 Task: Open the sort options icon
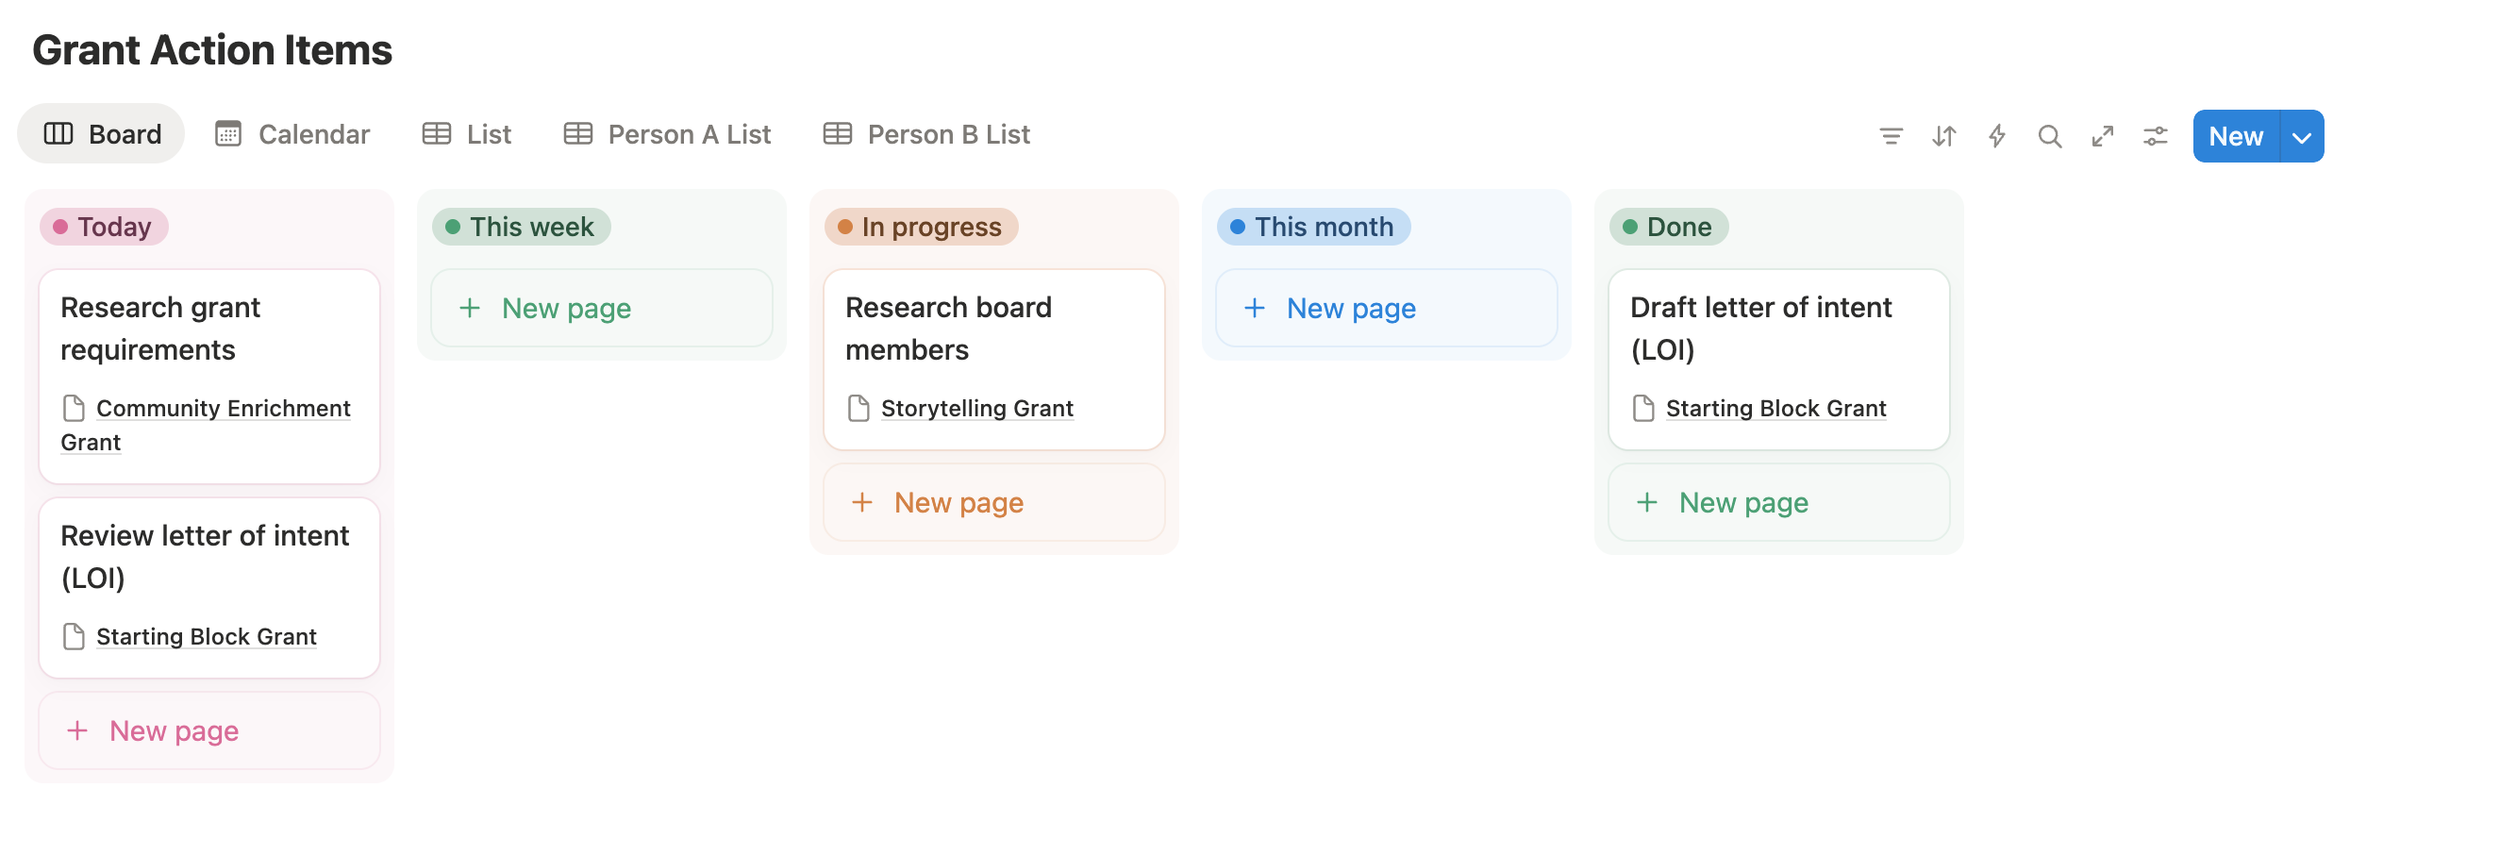(x=1943, y=136)
